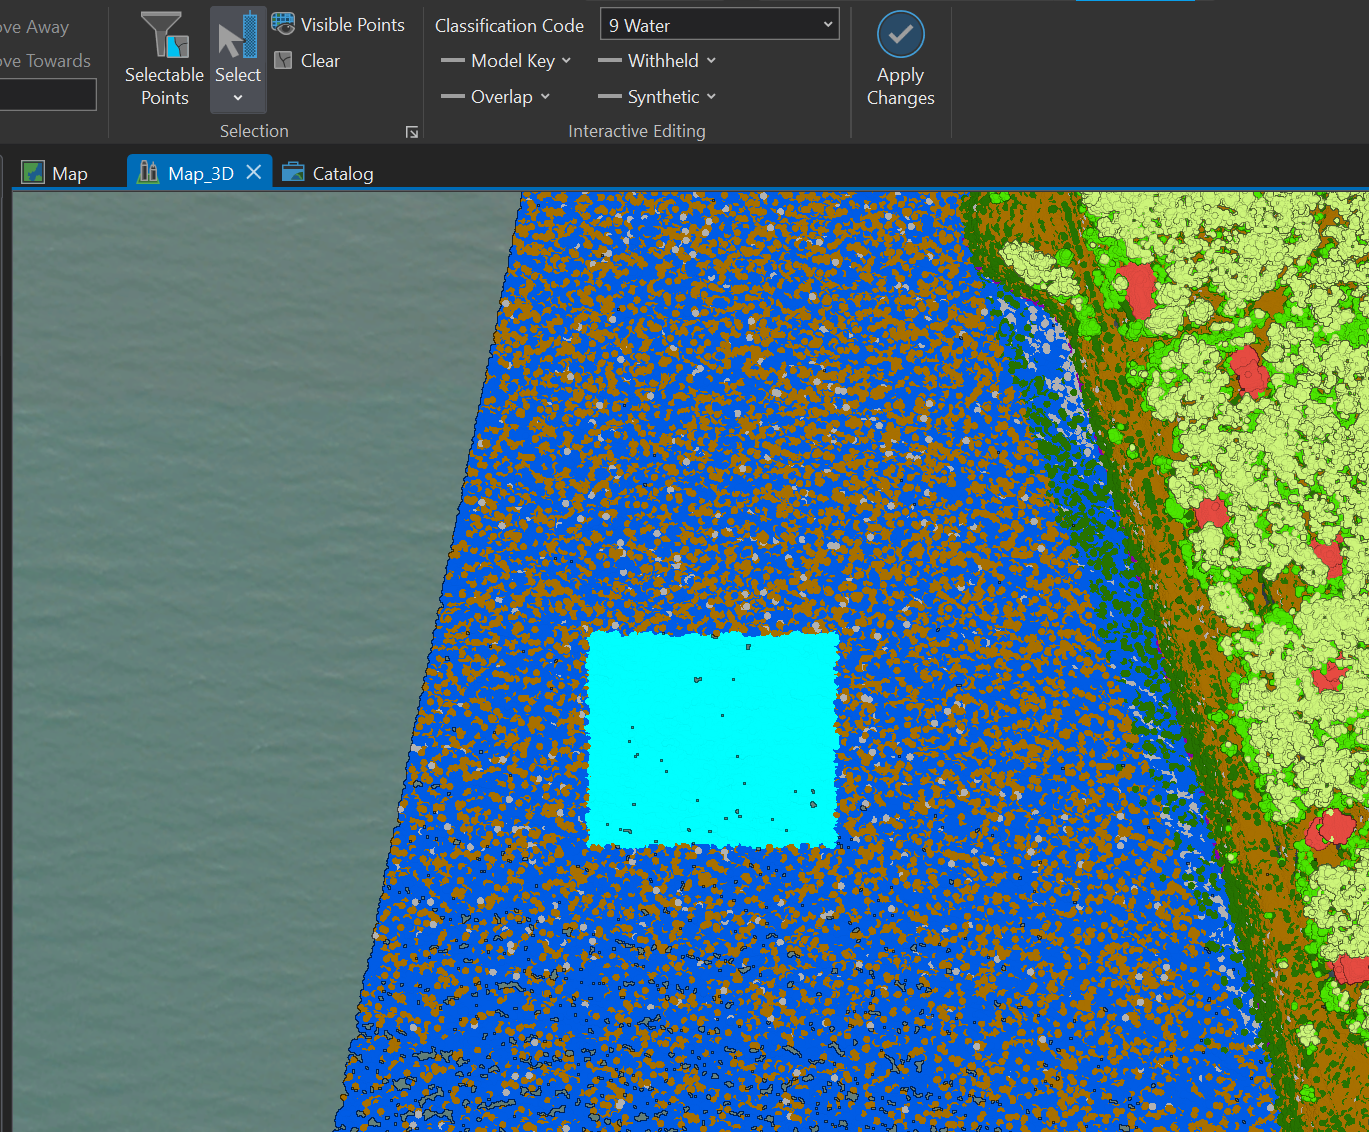This screenshot has width=1369, height=1132.
Task: Click the Move Towards option
Action: pyautogui.click(x=44, y=60)
